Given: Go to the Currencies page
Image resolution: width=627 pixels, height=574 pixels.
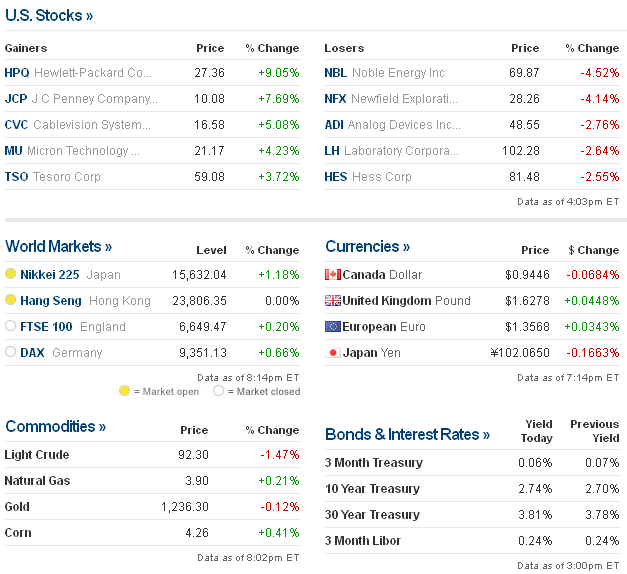Looking at the screenshot, I should tap(367, 246).
